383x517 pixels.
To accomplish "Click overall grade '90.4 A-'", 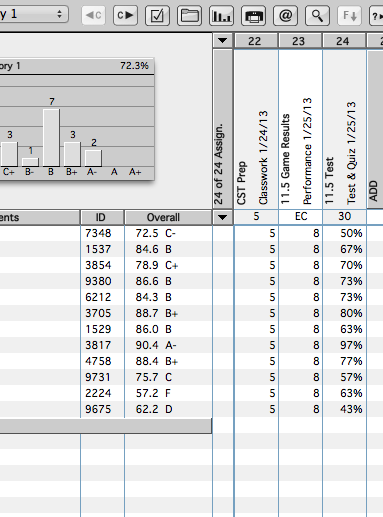I will click(x=156, y=345).
